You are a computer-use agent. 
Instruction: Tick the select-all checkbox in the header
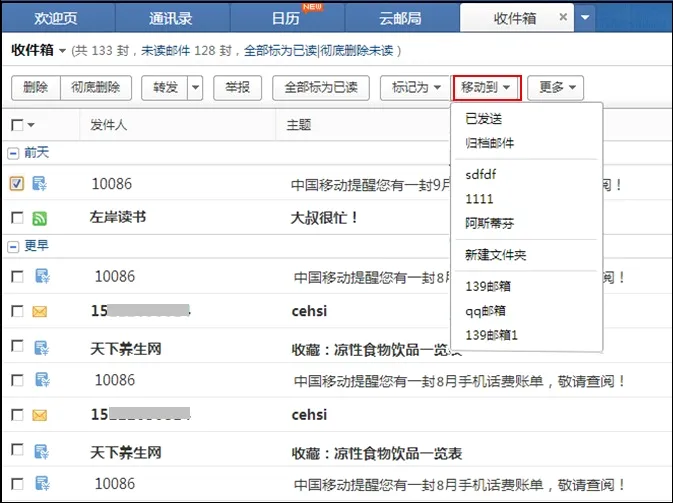click(x=17, y=125)
